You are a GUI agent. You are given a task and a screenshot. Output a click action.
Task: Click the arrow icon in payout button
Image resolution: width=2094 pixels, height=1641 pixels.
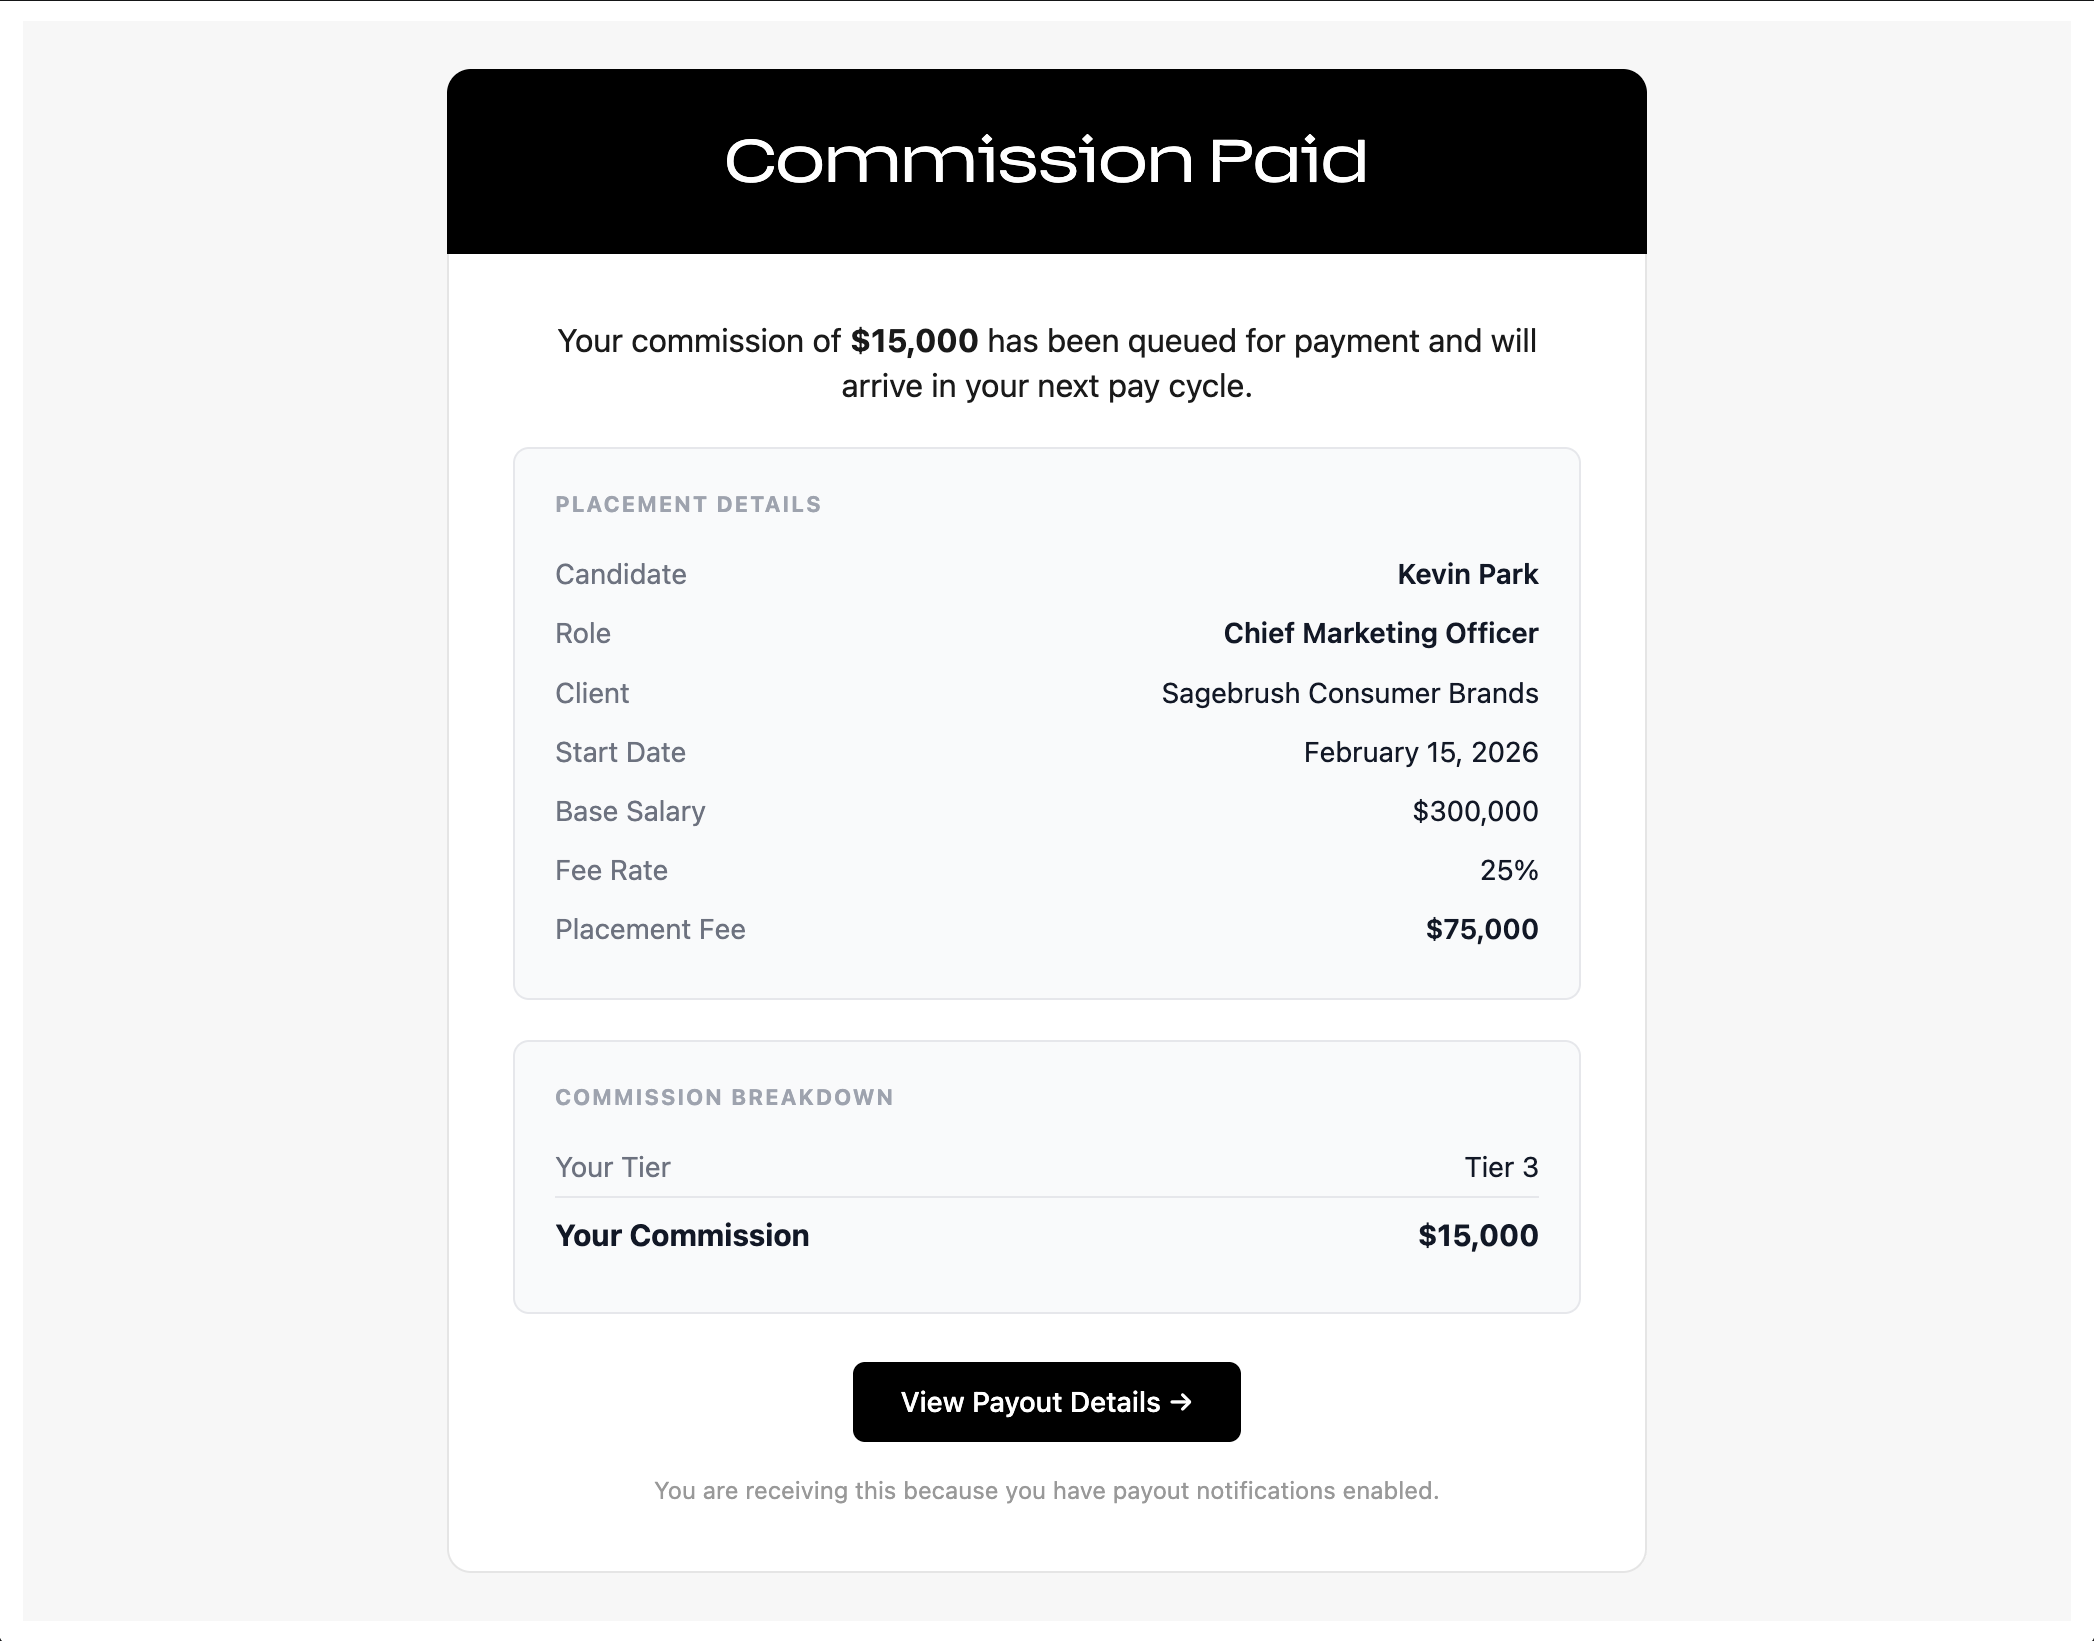pos(1181,1402)
